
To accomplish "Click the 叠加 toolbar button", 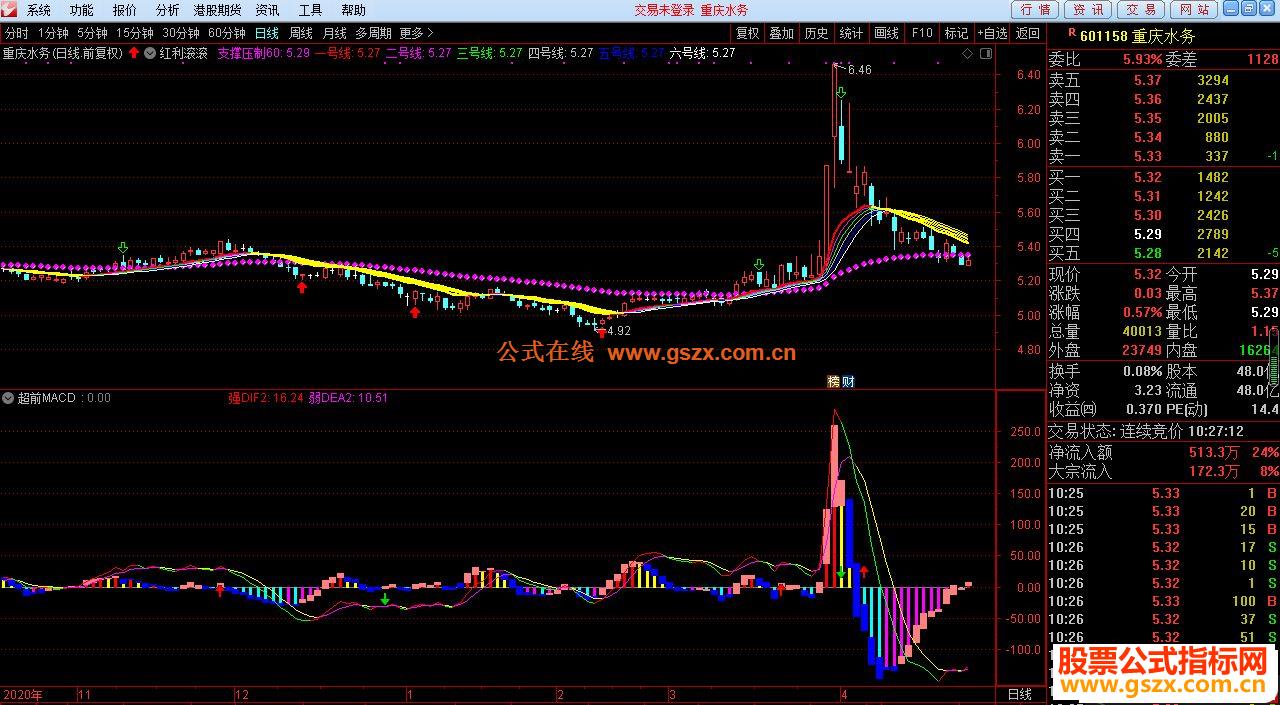I will (782, 32).
